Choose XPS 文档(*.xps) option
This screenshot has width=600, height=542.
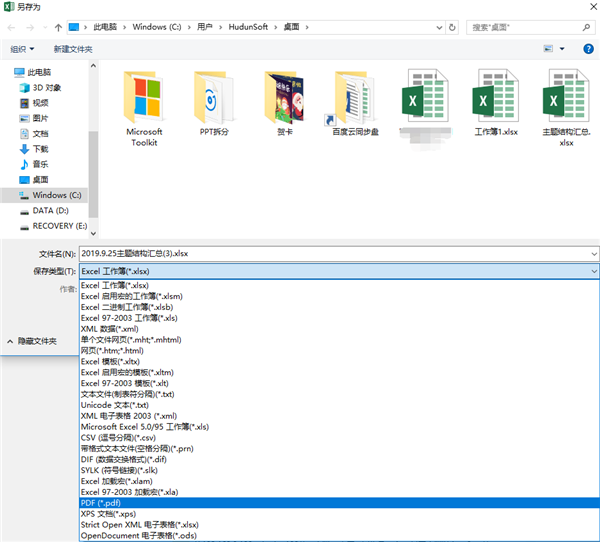click(339, 514)
